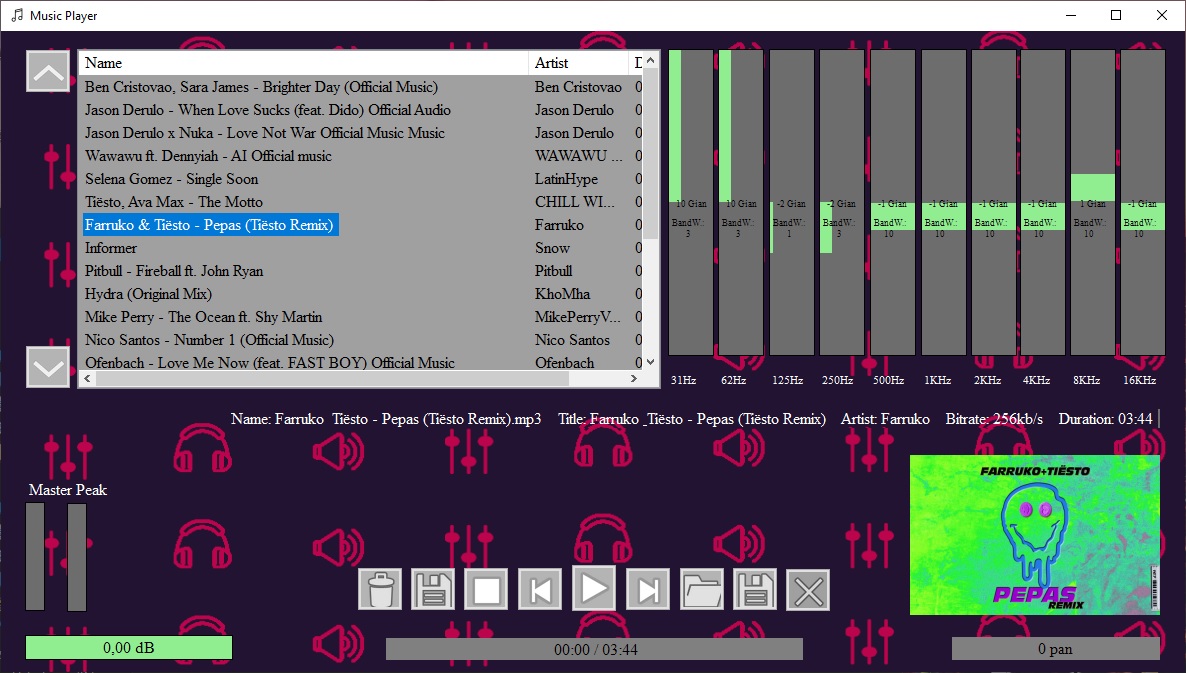This screenshot has height=673, width=1186.
Task: Select Ofenbach - Love Me Now track
Action: coord(270,362)
